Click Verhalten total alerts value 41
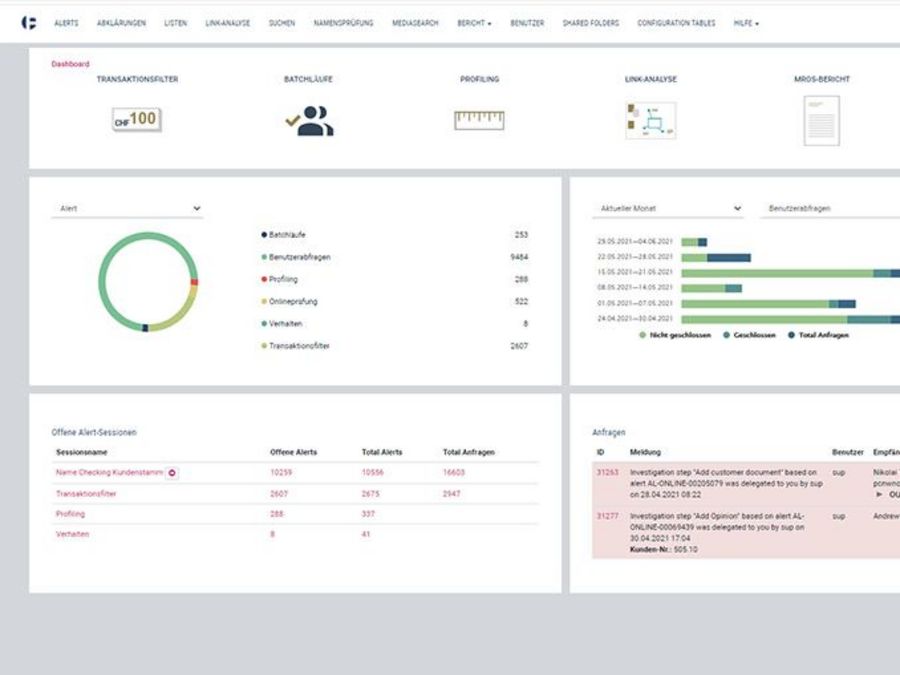 click(x=366, y=534)
